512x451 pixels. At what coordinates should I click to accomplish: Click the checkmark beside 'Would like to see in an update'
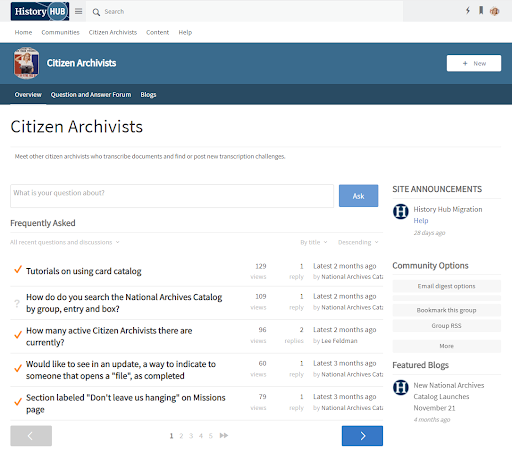click(x=18, y=368)
